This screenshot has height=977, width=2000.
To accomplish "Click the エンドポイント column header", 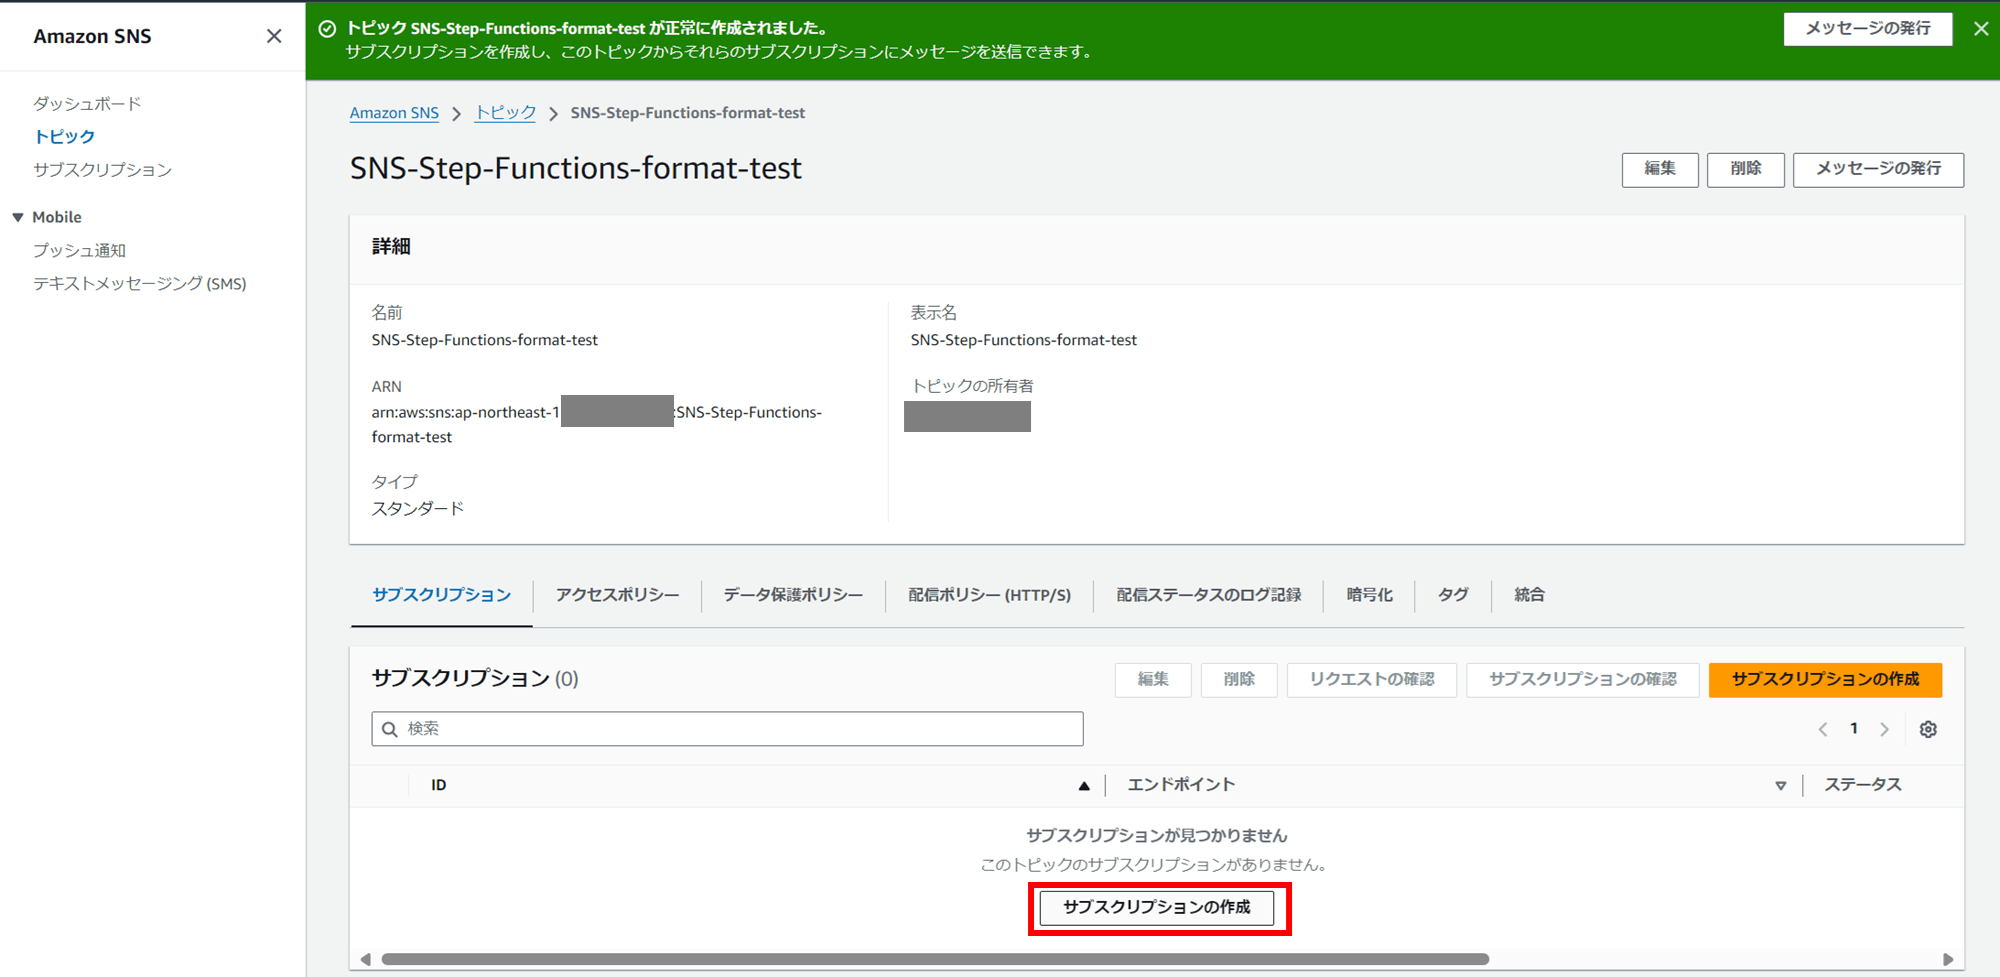I will [x=1181, y=786].
